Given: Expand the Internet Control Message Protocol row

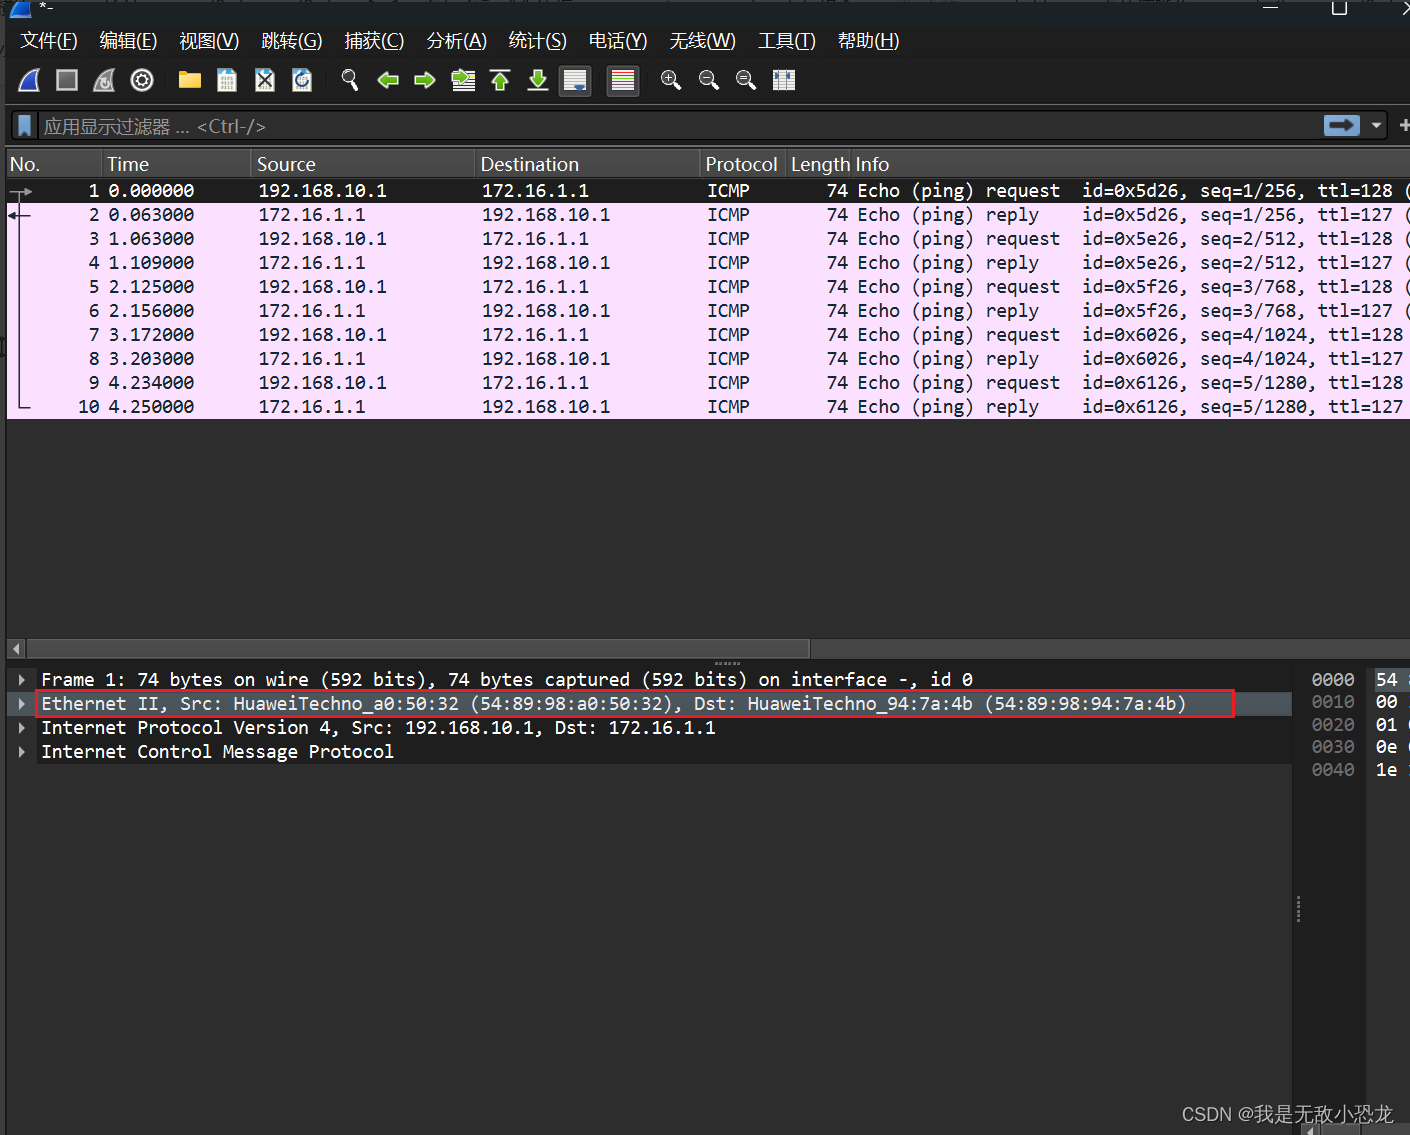Looking at the screenshot, I should [21, 752].
